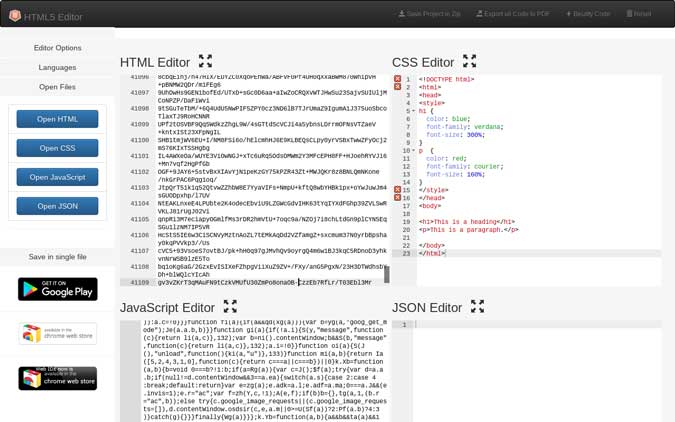The width and height of the screenshot is (675, 422).
Task: Collapse the h1 block fold arrow at line 5
Action: (x=414, y=111)
